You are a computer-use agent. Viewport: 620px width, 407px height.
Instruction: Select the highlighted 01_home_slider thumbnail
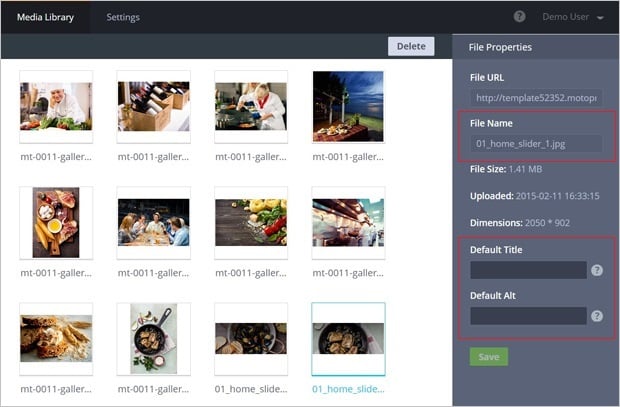[348, 338]
